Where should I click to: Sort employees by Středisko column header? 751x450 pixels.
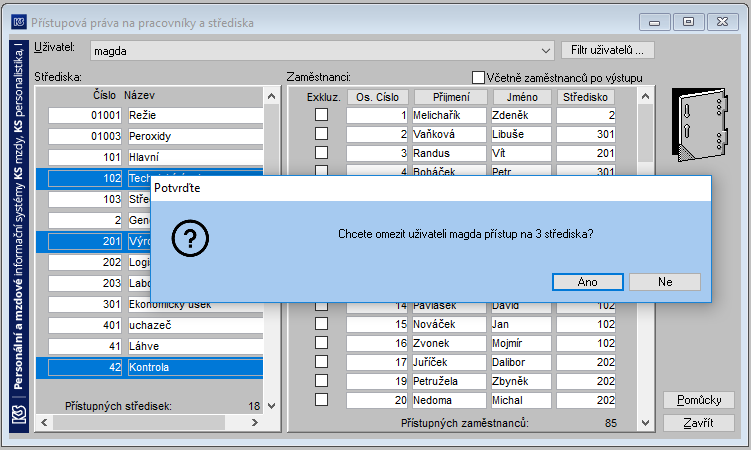pos(585,97)
